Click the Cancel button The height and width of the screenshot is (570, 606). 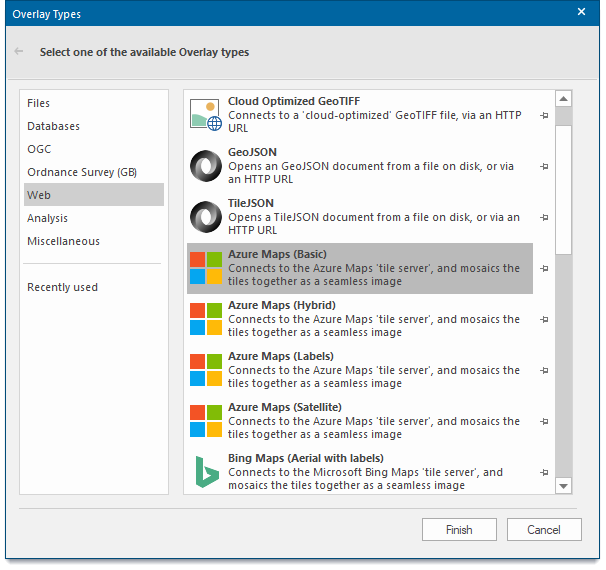[544, 529]
